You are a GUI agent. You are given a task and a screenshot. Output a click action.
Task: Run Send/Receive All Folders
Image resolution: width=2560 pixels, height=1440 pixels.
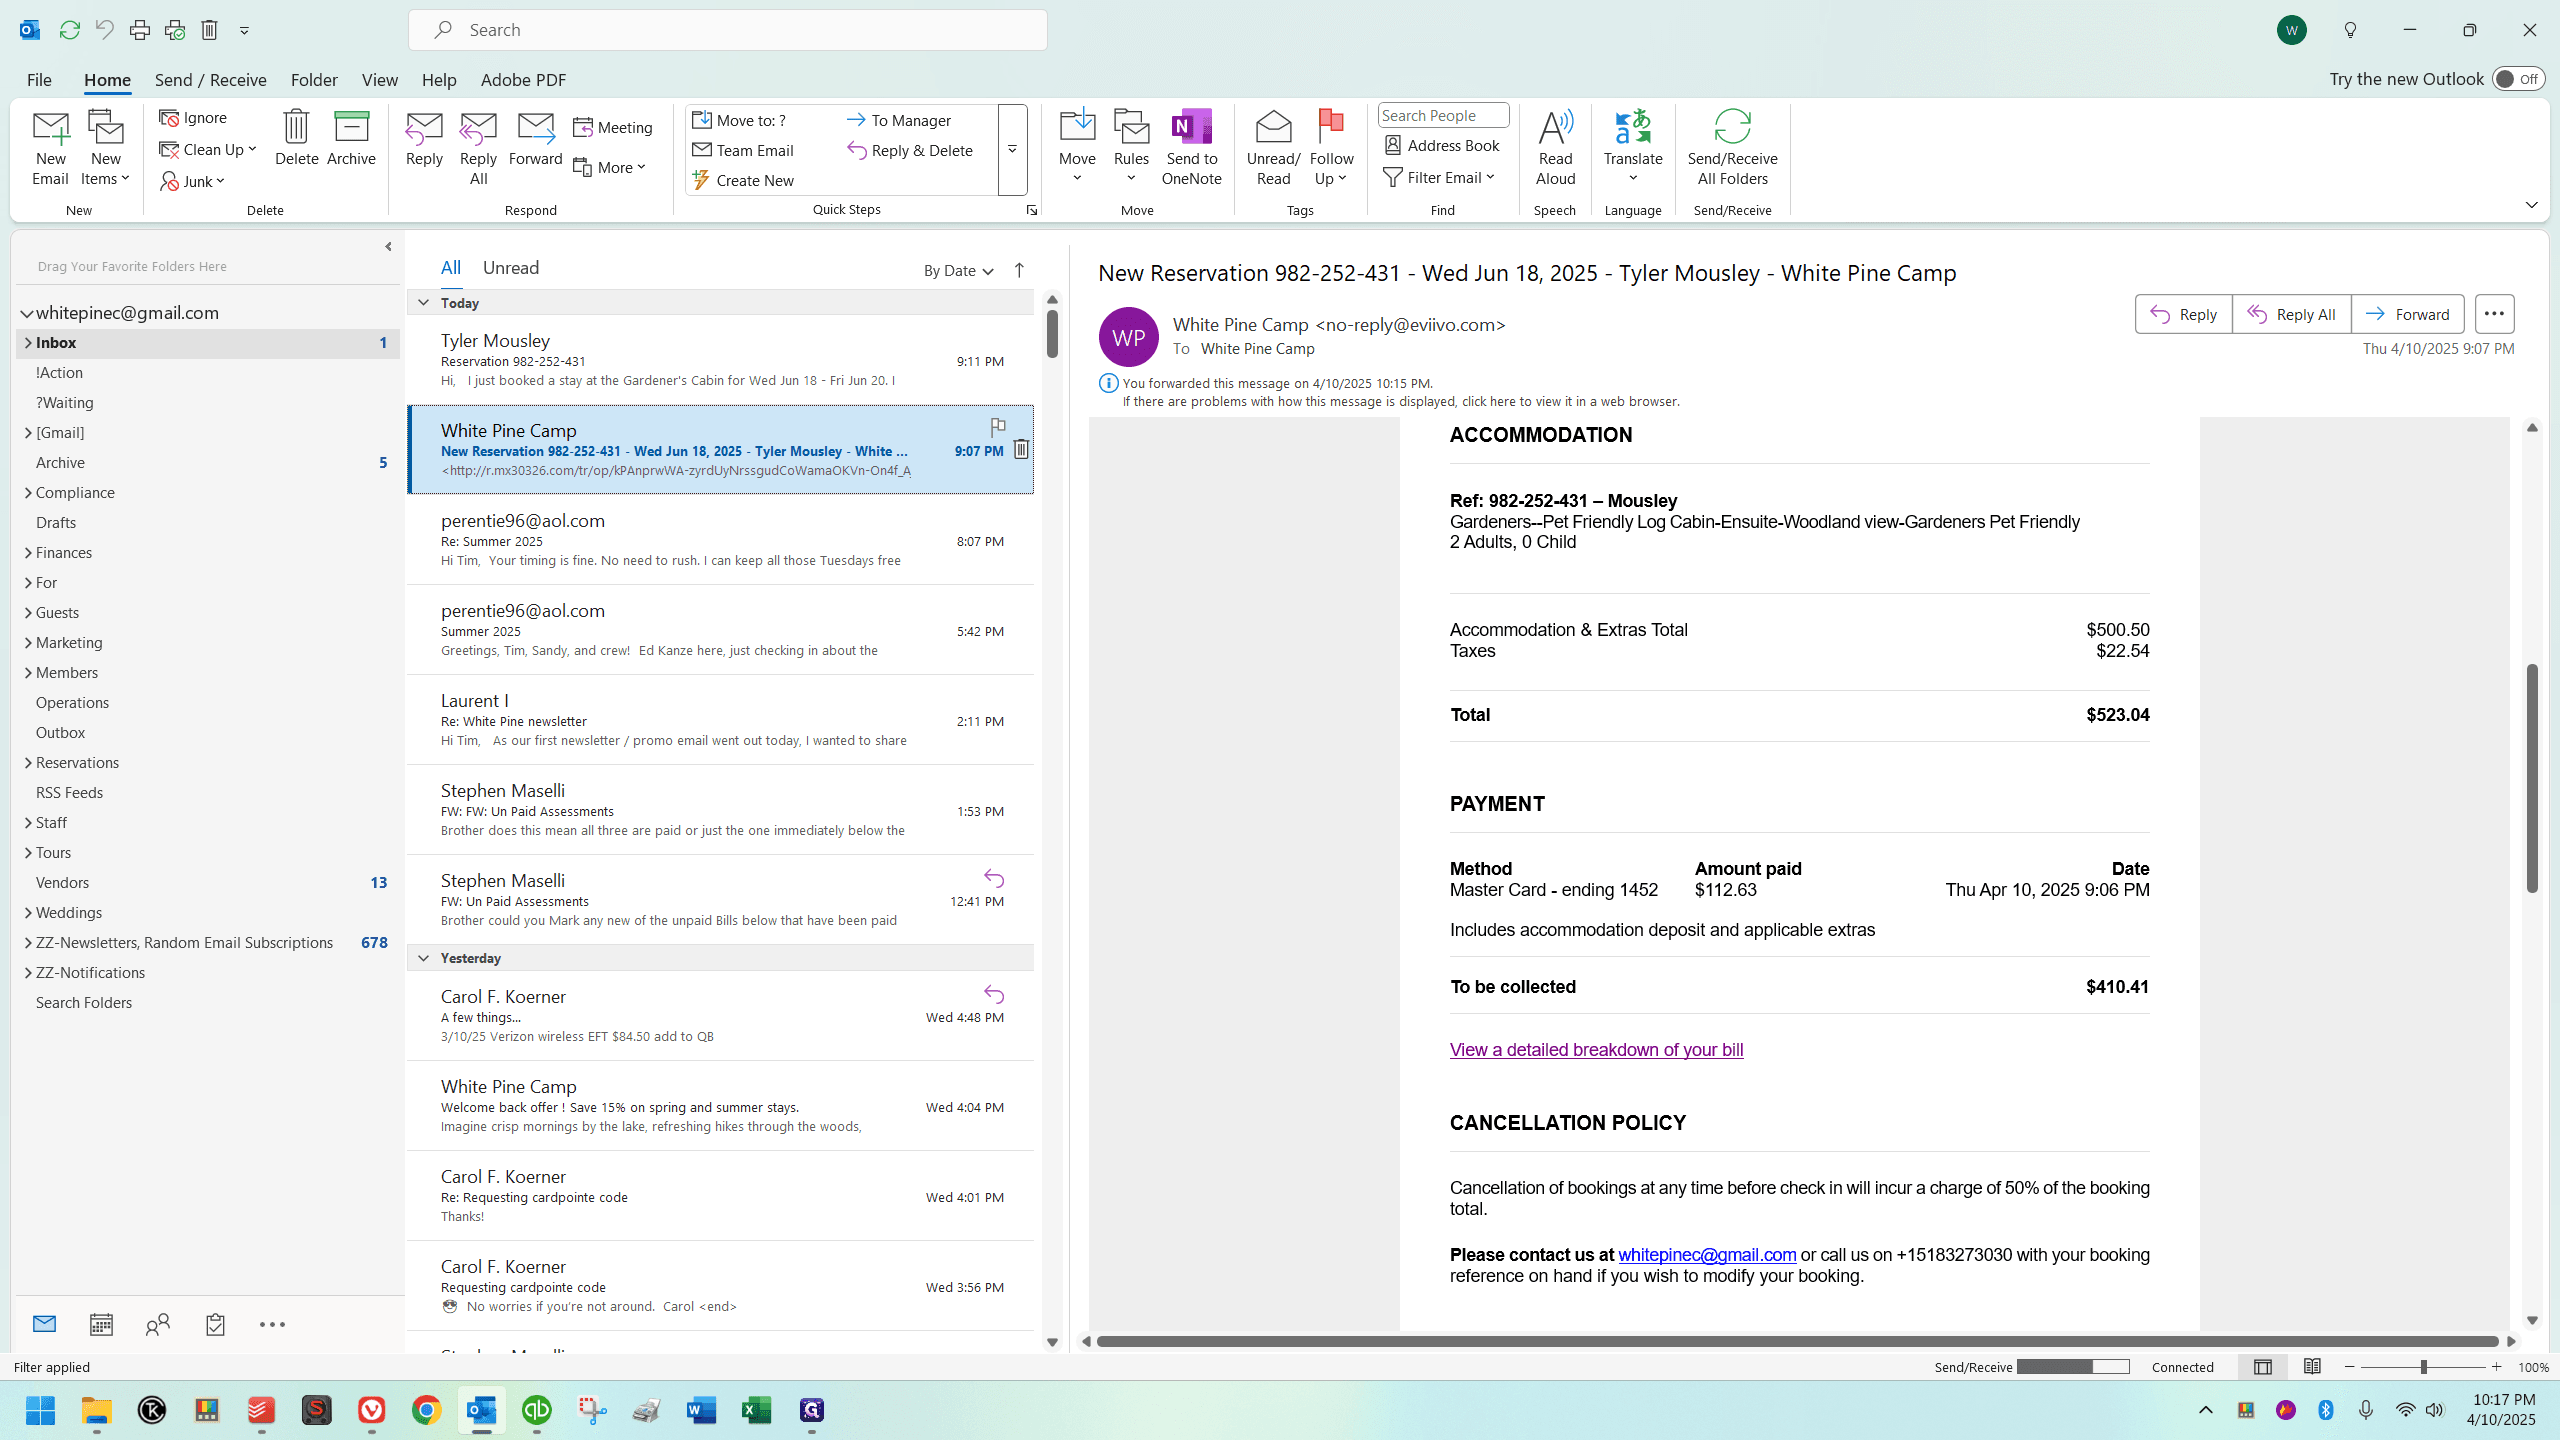[1732, 148]
